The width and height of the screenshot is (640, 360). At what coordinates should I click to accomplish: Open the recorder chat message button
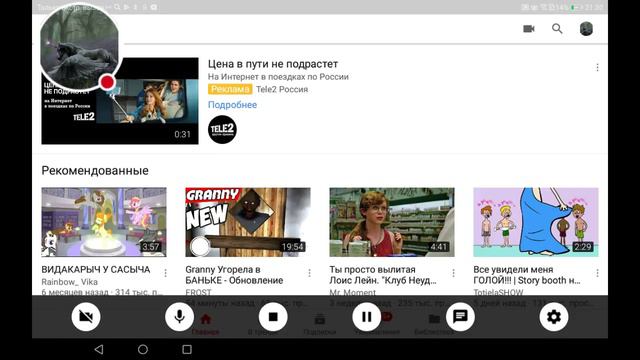[x=460, y=317]
